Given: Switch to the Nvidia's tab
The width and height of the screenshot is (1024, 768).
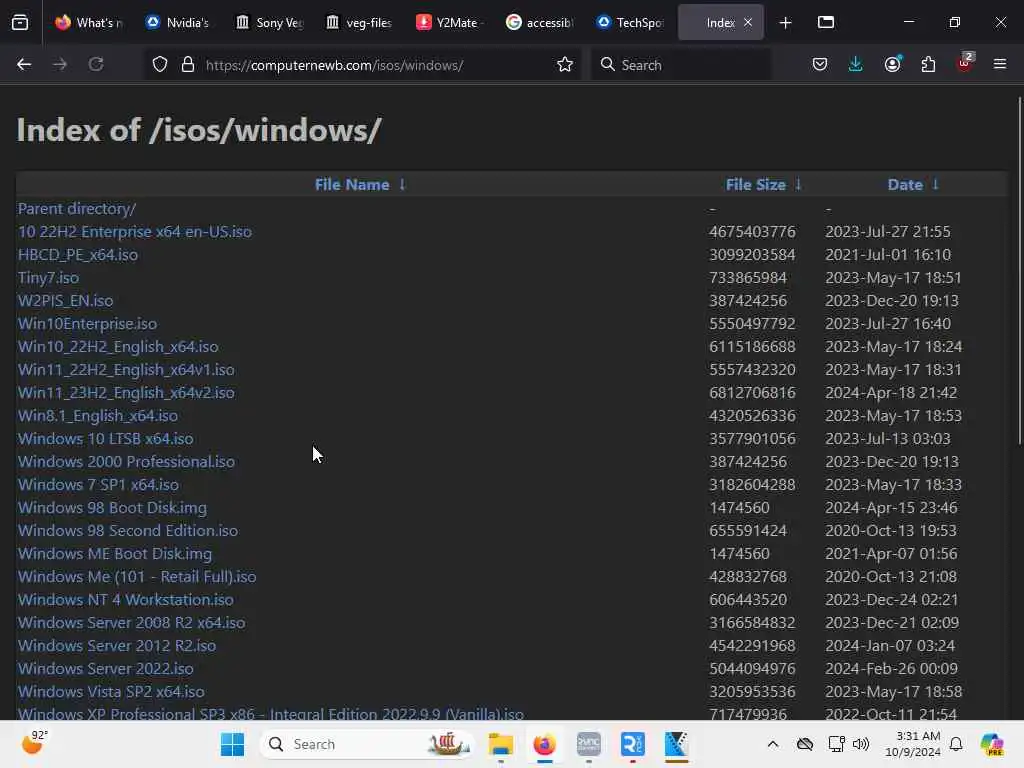Looking at the screenshot, I should coord(178,23).
